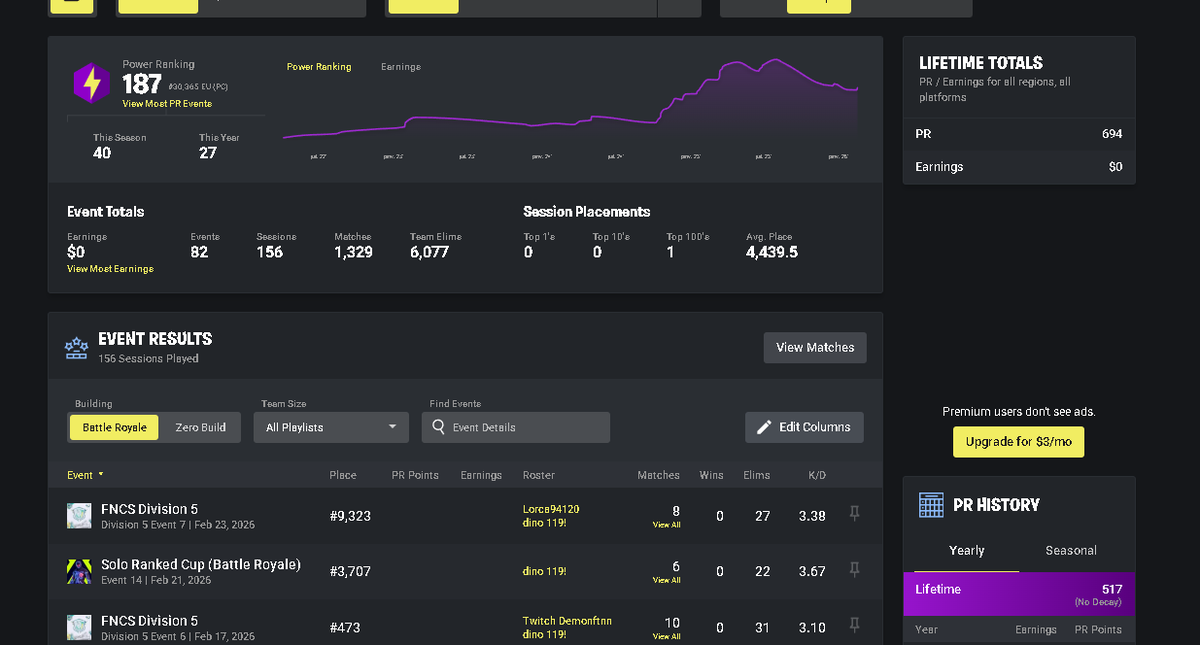Select the Lifetime PR history row
Screen dimensions: 1200x645
pos(1018,594)
